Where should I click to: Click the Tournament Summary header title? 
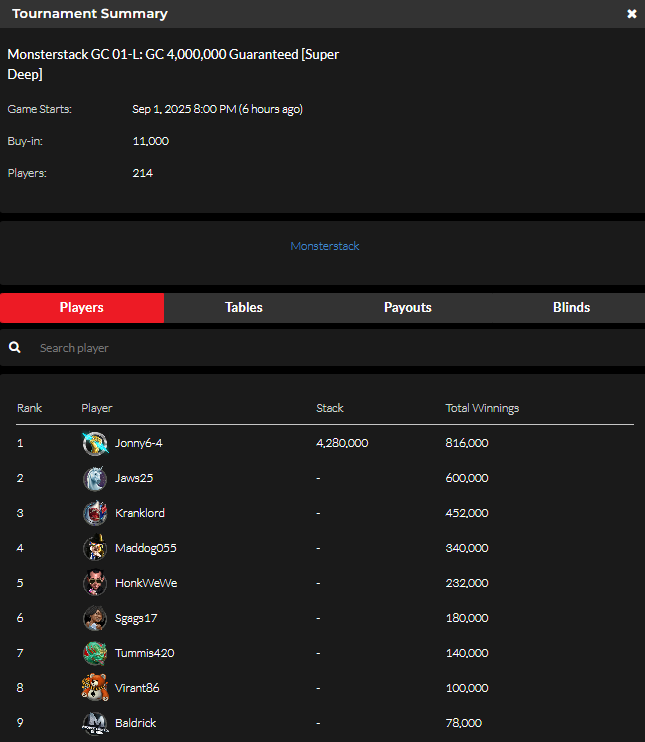pos(90,14)
